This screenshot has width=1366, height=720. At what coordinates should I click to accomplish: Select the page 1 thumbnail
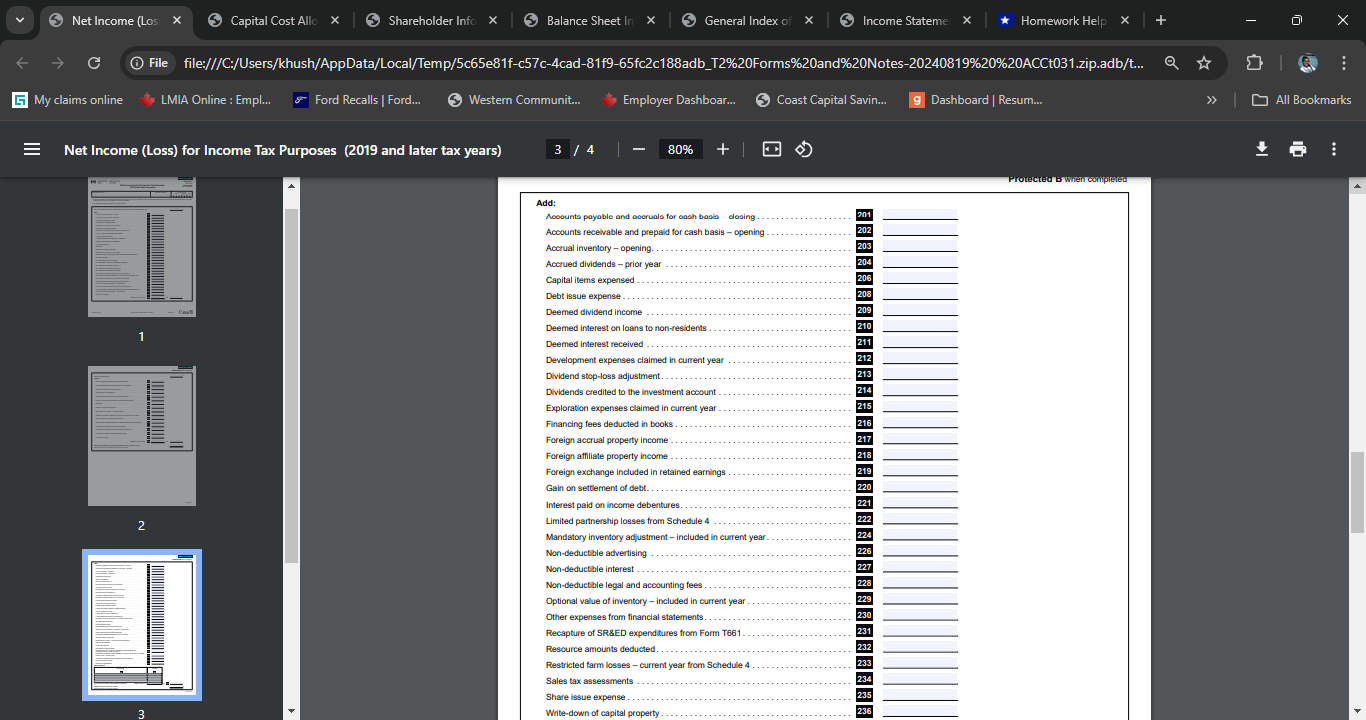point(142,247)
